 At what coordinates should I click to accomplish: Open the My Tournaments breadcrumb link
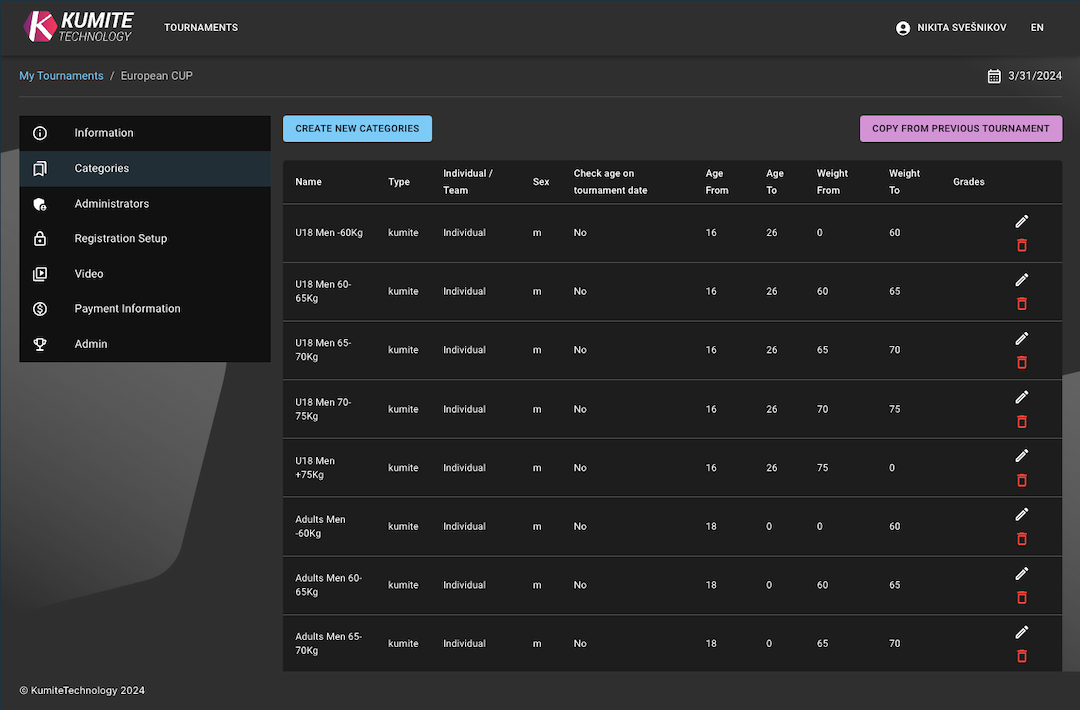pos(61,75)
